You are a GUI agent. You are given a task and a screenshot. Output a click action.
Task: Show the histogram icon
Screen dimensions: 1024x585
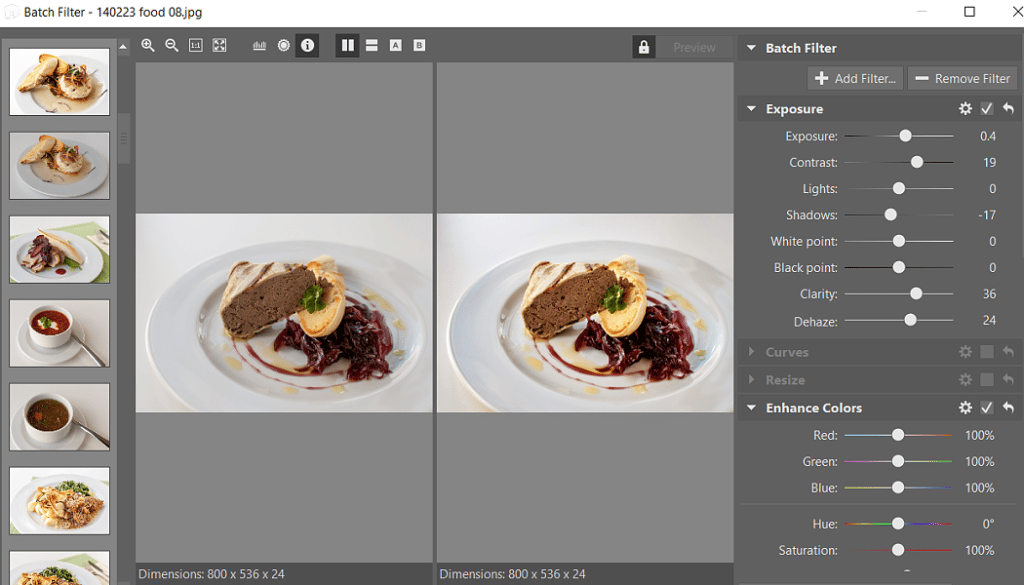click(x=259, y=46)
